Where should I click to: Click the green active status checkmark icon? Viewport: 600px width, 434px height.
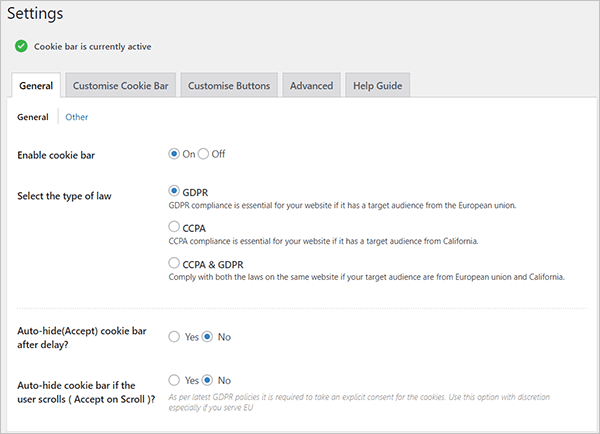[21, 46]
